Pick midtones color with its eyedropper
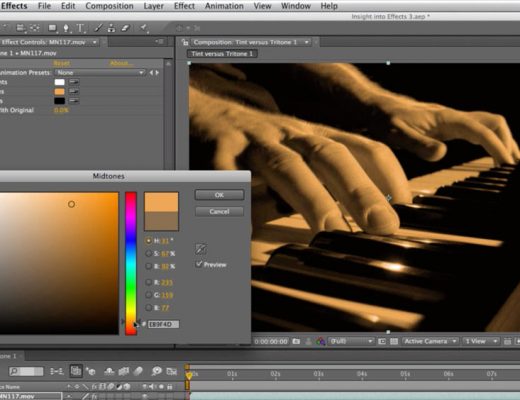 point(74,91)
